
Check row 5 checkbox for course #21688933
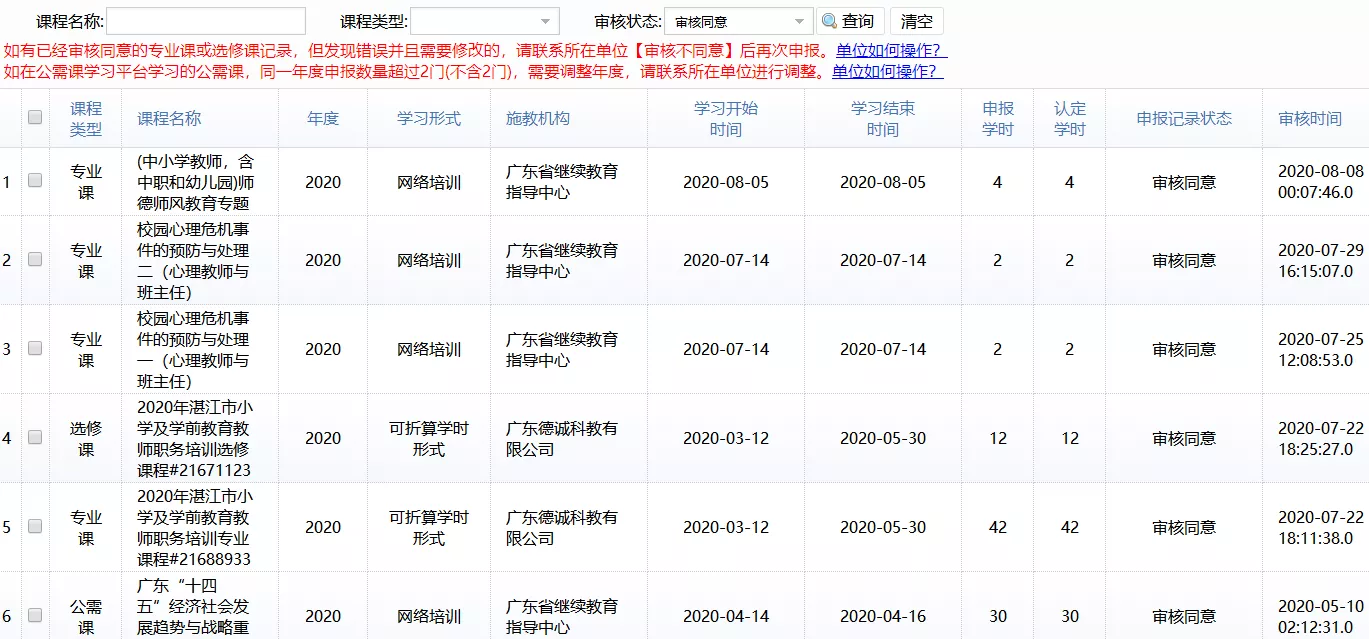point(35,526)
